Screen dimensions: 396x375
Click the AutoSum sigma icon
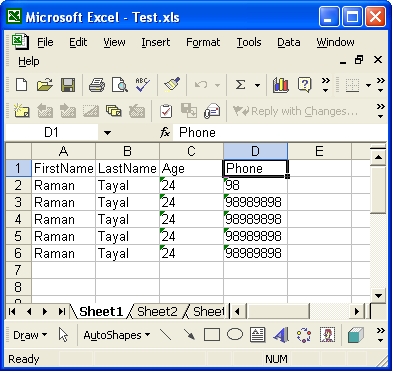coord(240,85)
